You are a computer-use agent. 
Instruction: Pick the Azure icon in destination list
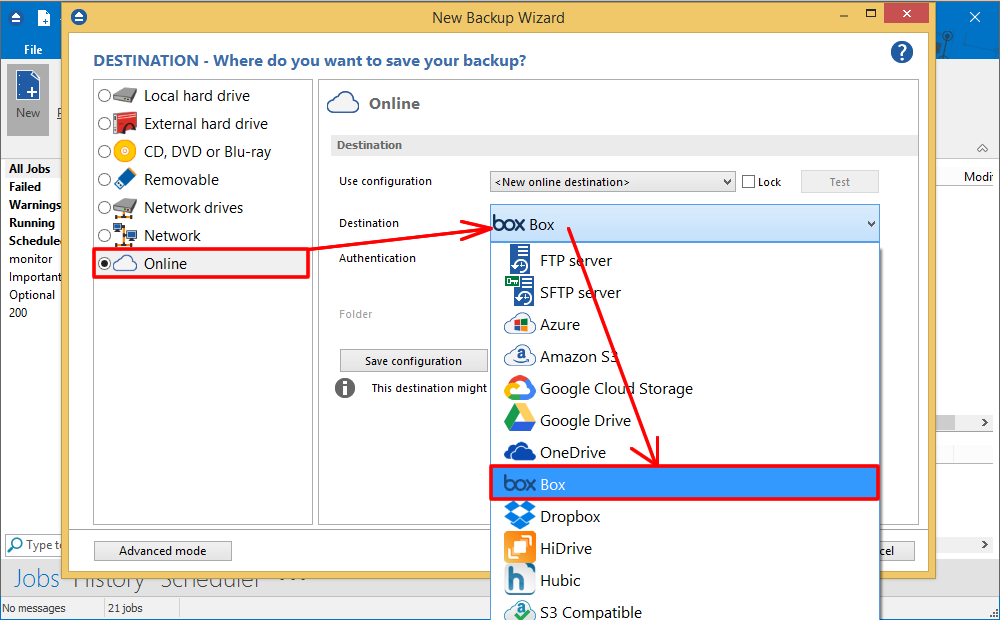(519, 324)
